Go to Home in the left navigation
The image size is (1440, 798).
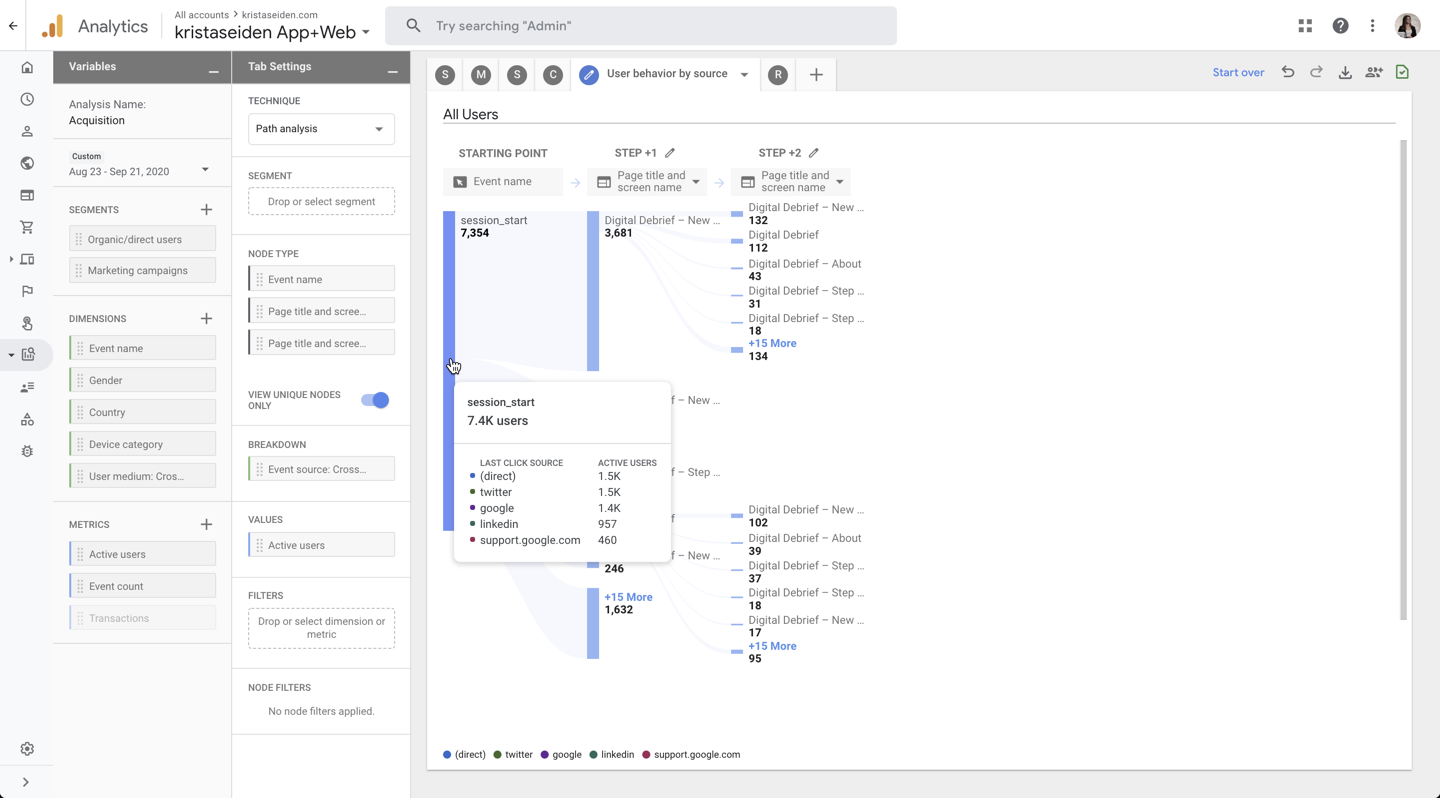27,68
